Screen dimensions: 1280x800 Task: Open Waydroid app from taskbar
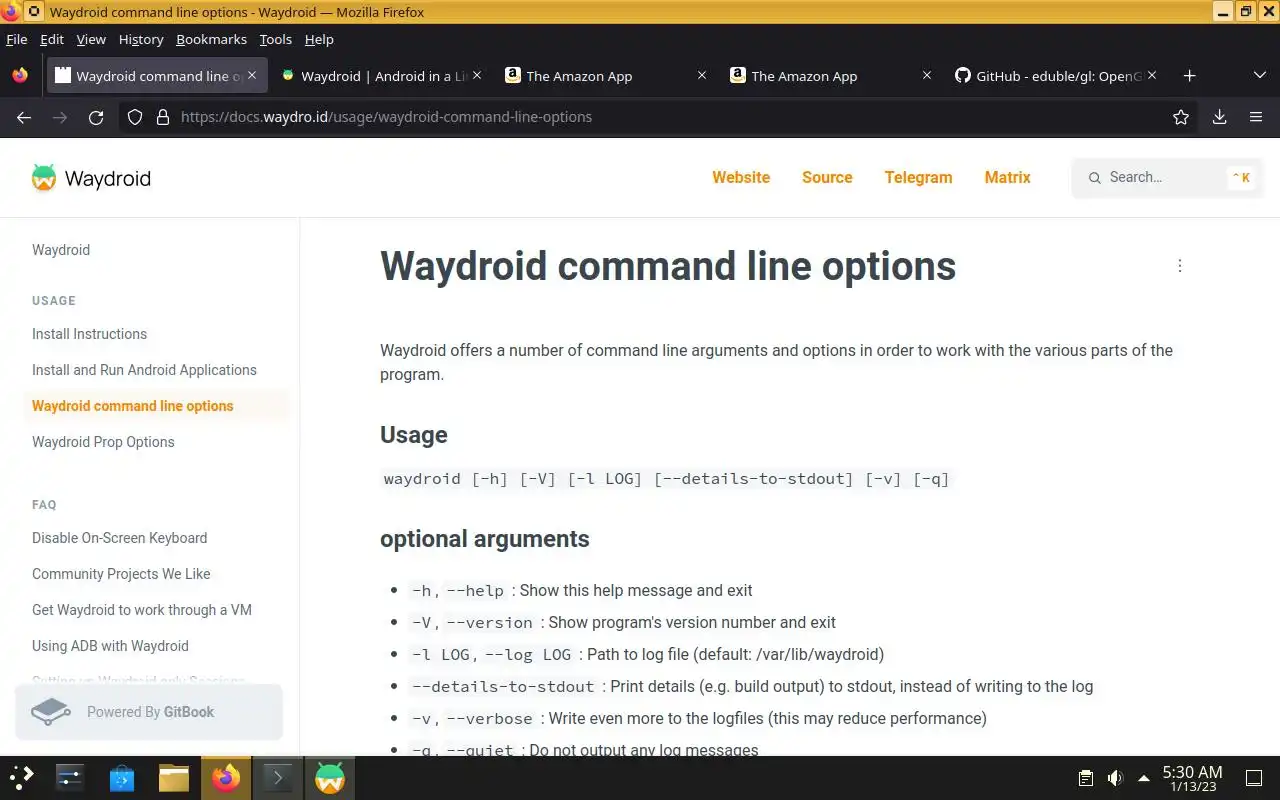point(330,778)
